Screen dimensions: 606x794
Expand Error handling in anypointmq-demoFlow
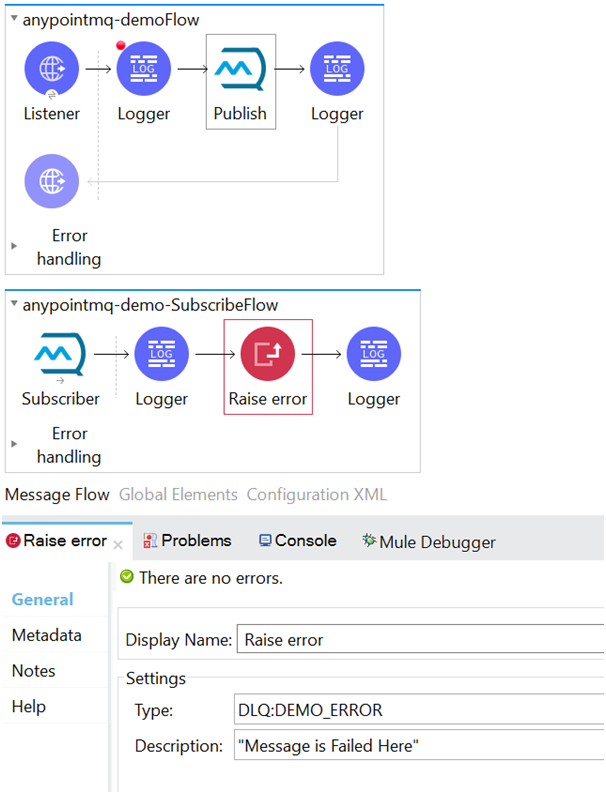click(14, 245)
